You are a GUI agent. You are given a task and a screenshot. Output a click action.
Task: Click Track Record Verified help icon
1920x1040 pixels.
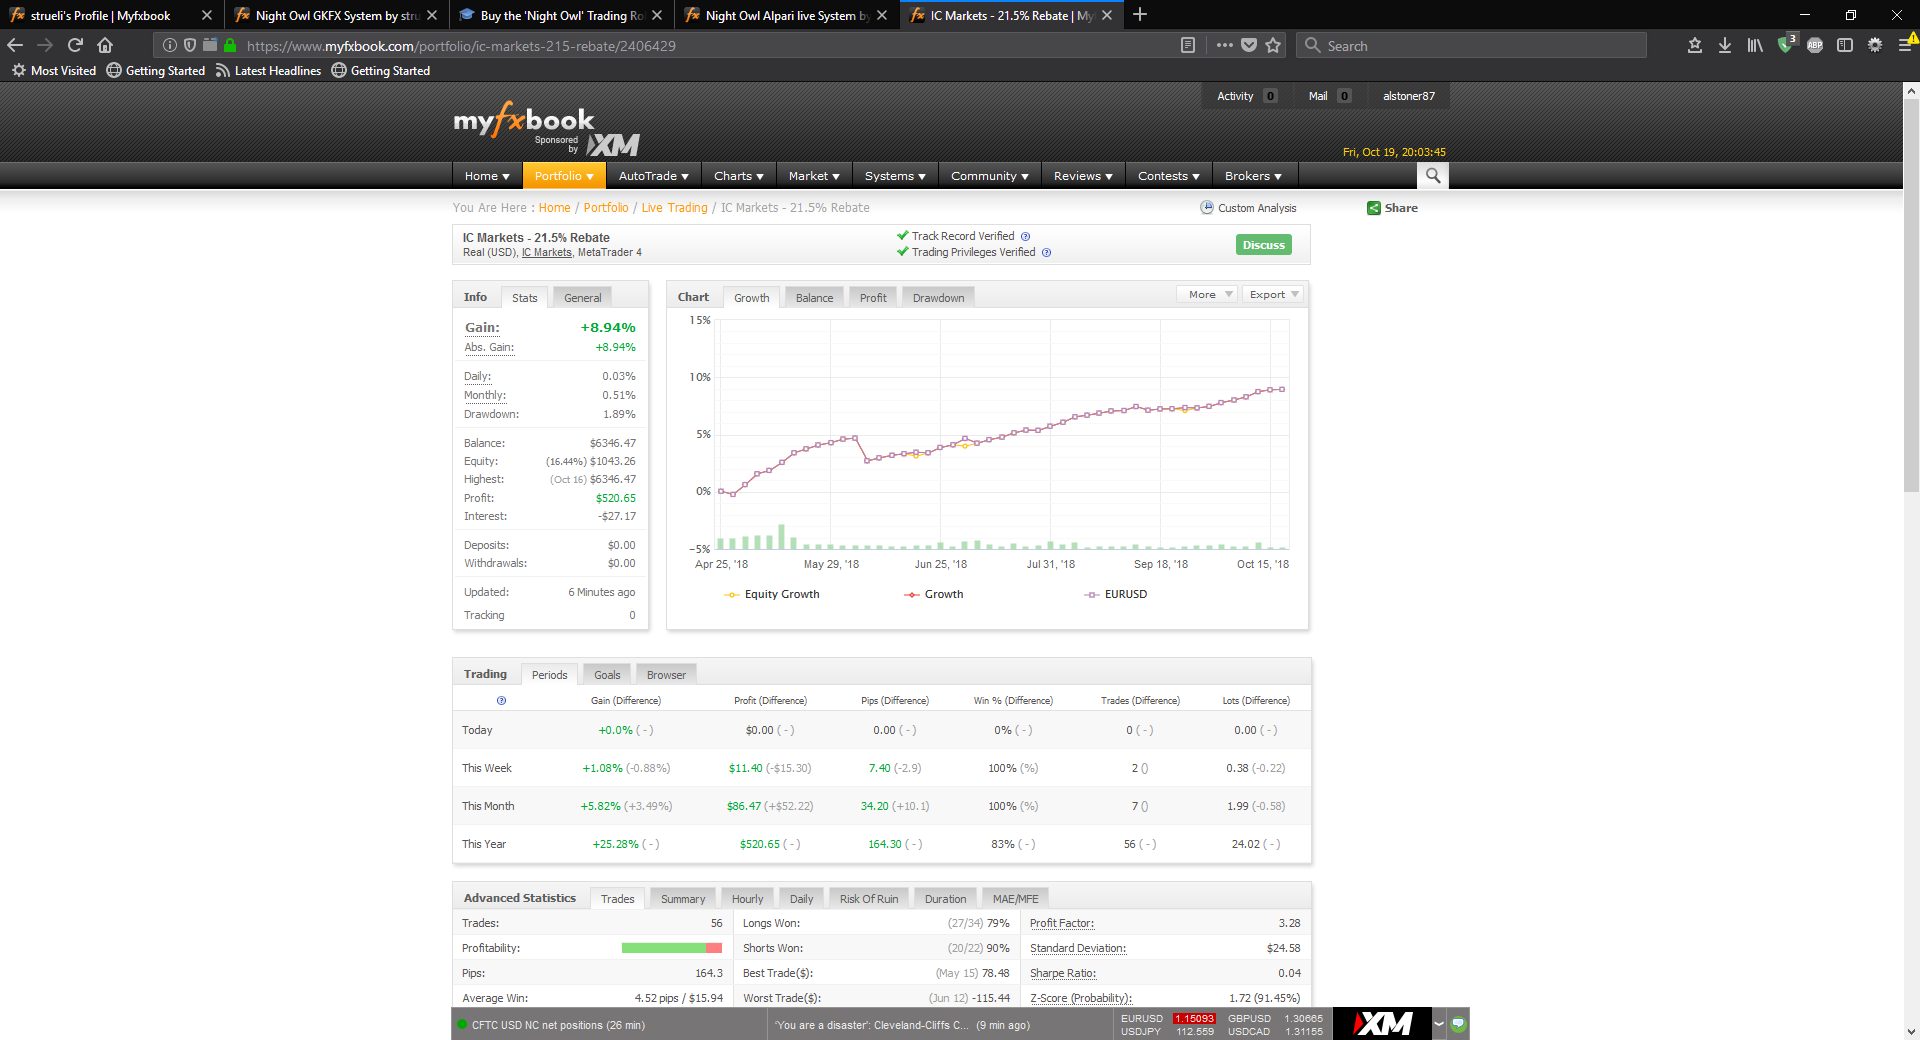click(1025, 237)
